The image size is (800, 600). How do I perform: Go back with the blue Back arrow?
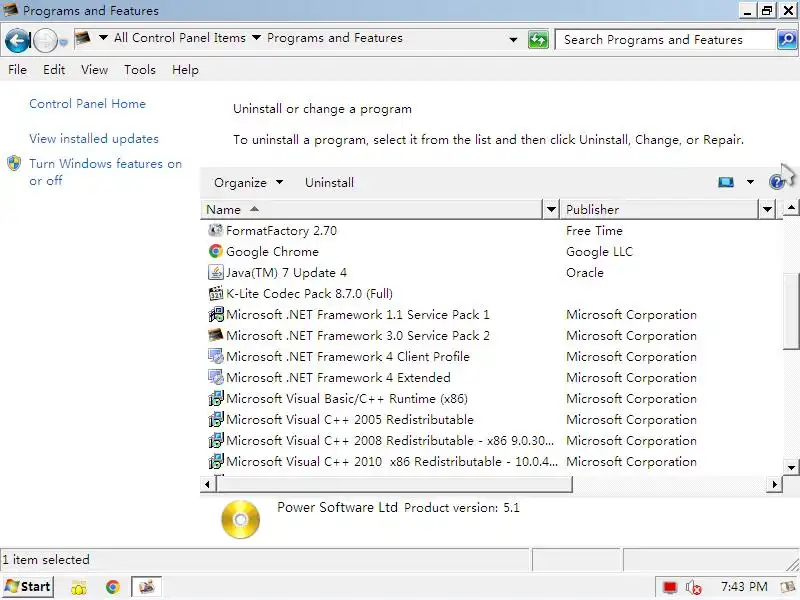[17, 40]
